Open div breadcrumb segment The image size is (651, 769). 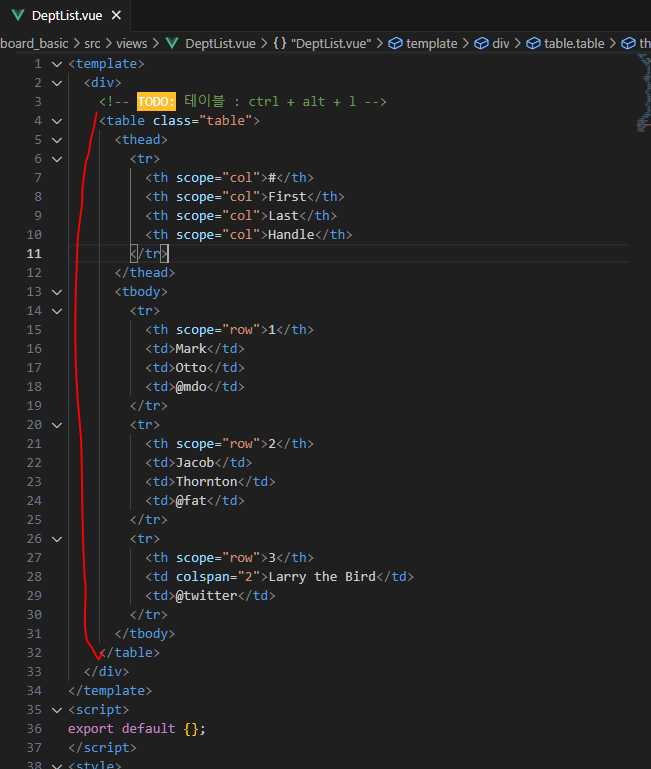501,44
